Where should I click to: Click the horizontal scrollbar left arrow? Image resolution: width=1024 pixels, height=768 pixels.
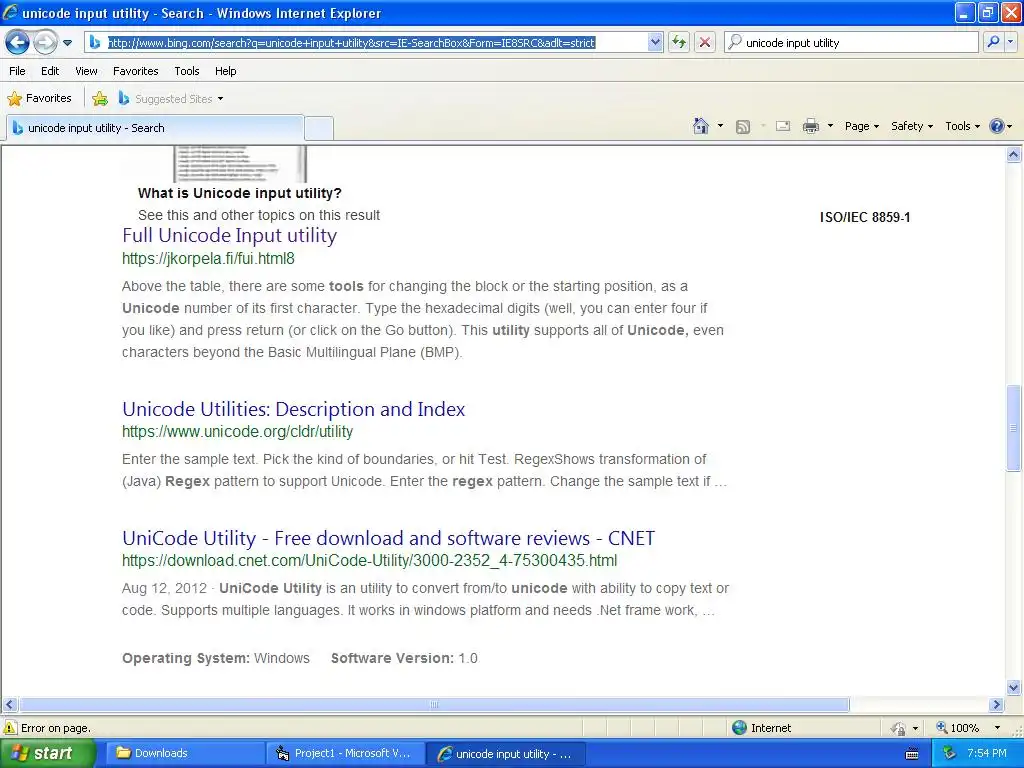pyautogui.click(x=9, y=705)
